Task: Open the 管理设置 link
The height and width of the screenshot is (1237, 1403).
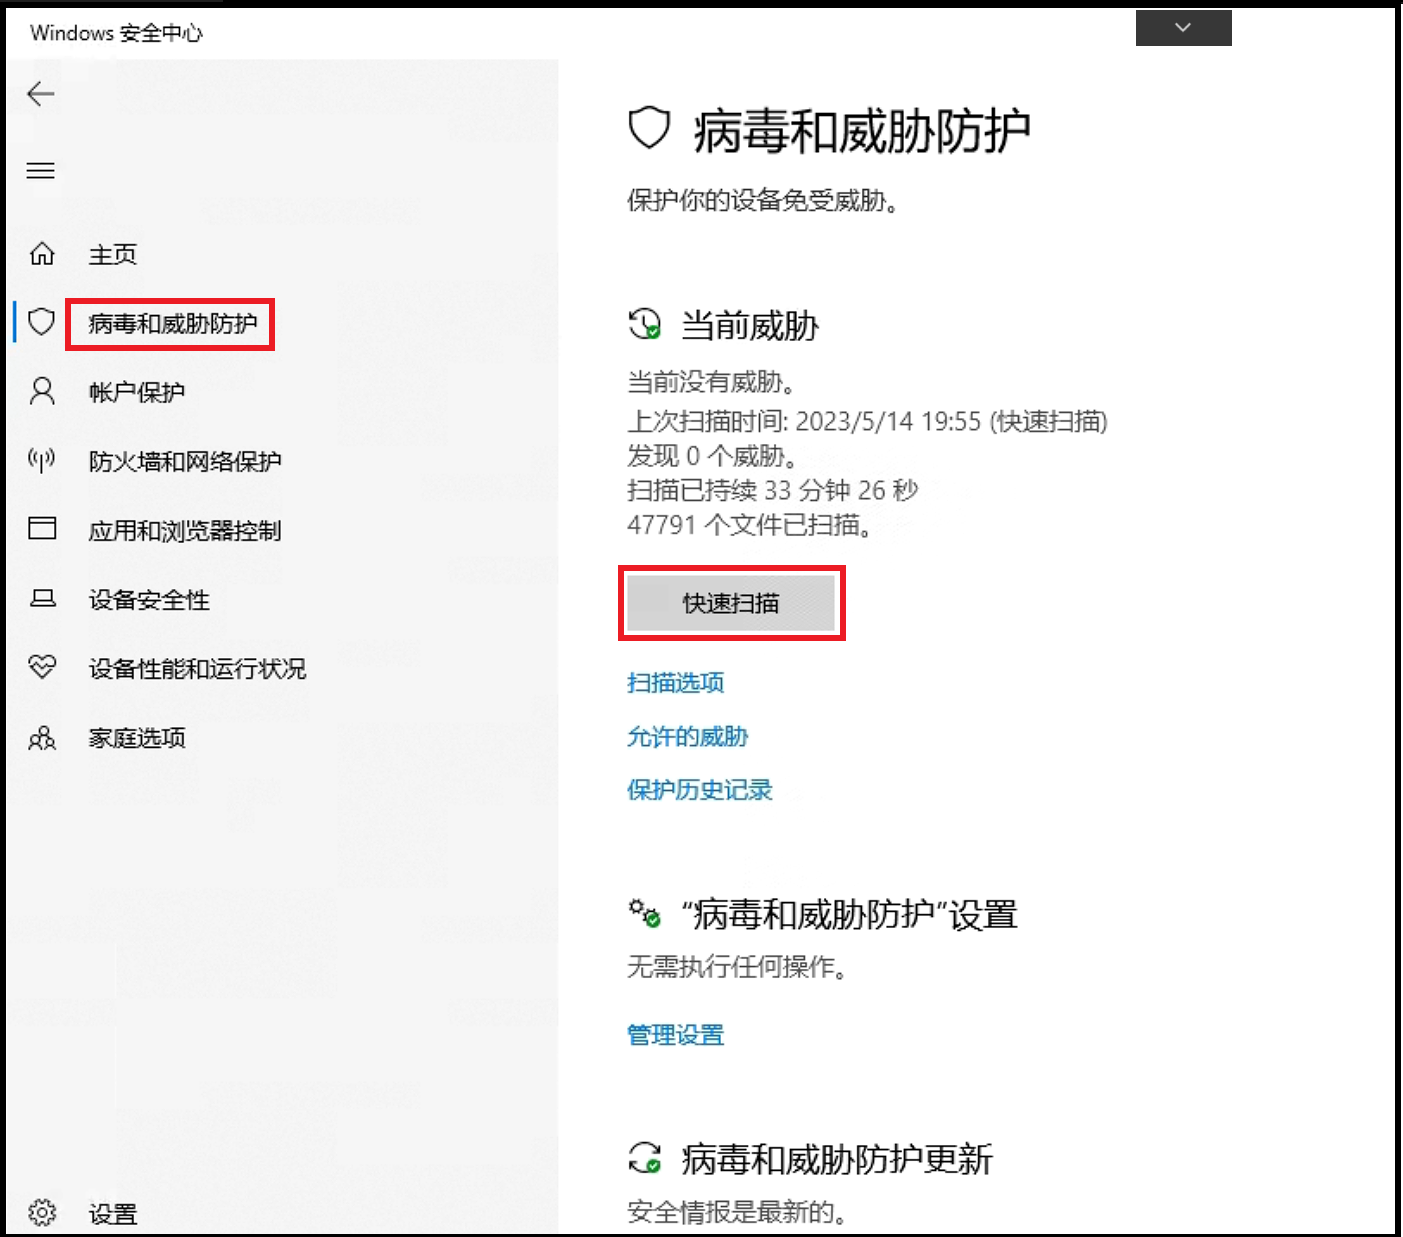Action: click(x=675, y=1035)
